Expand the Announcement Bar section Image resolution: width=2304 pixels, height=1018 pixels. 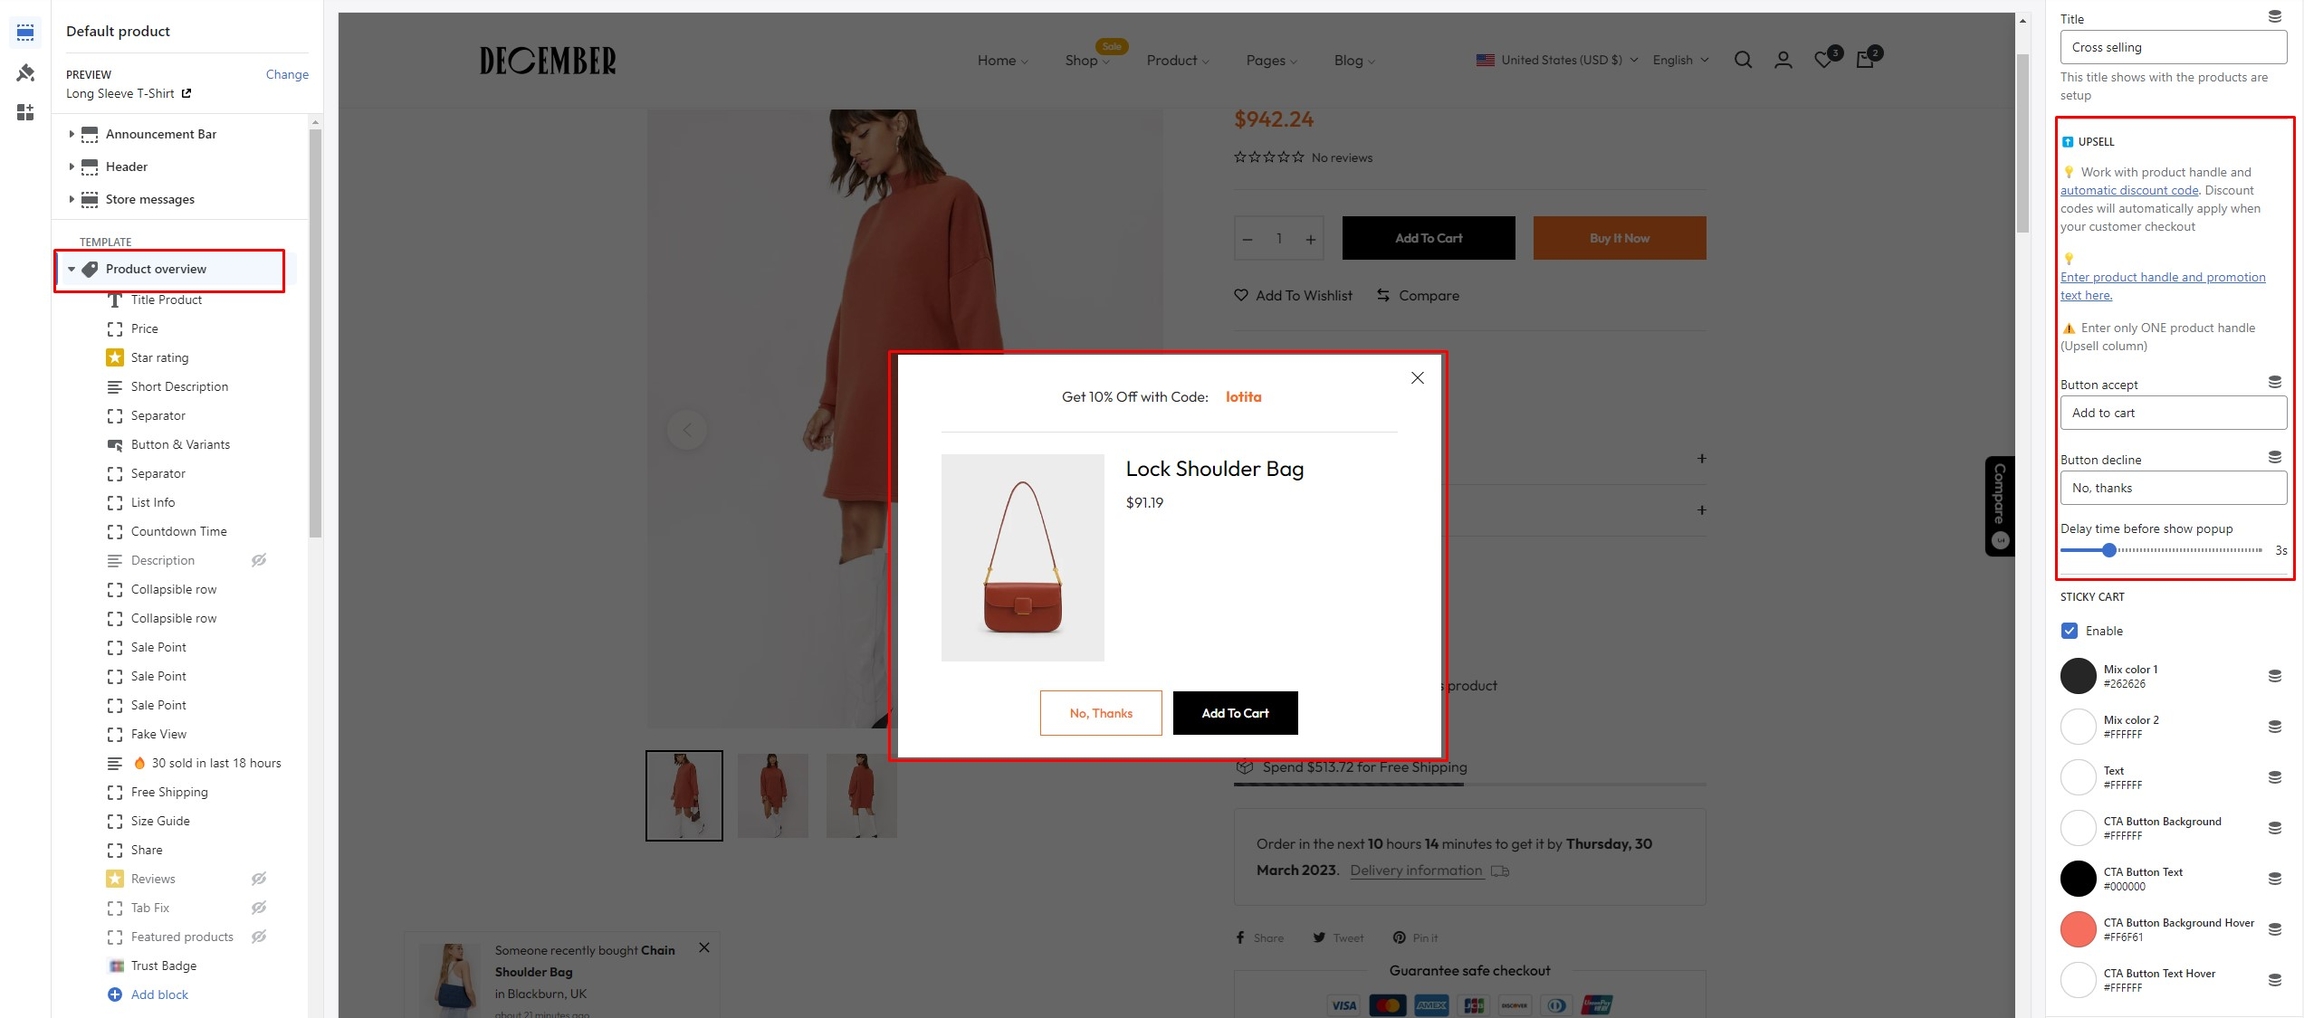(x=71, y=134)
